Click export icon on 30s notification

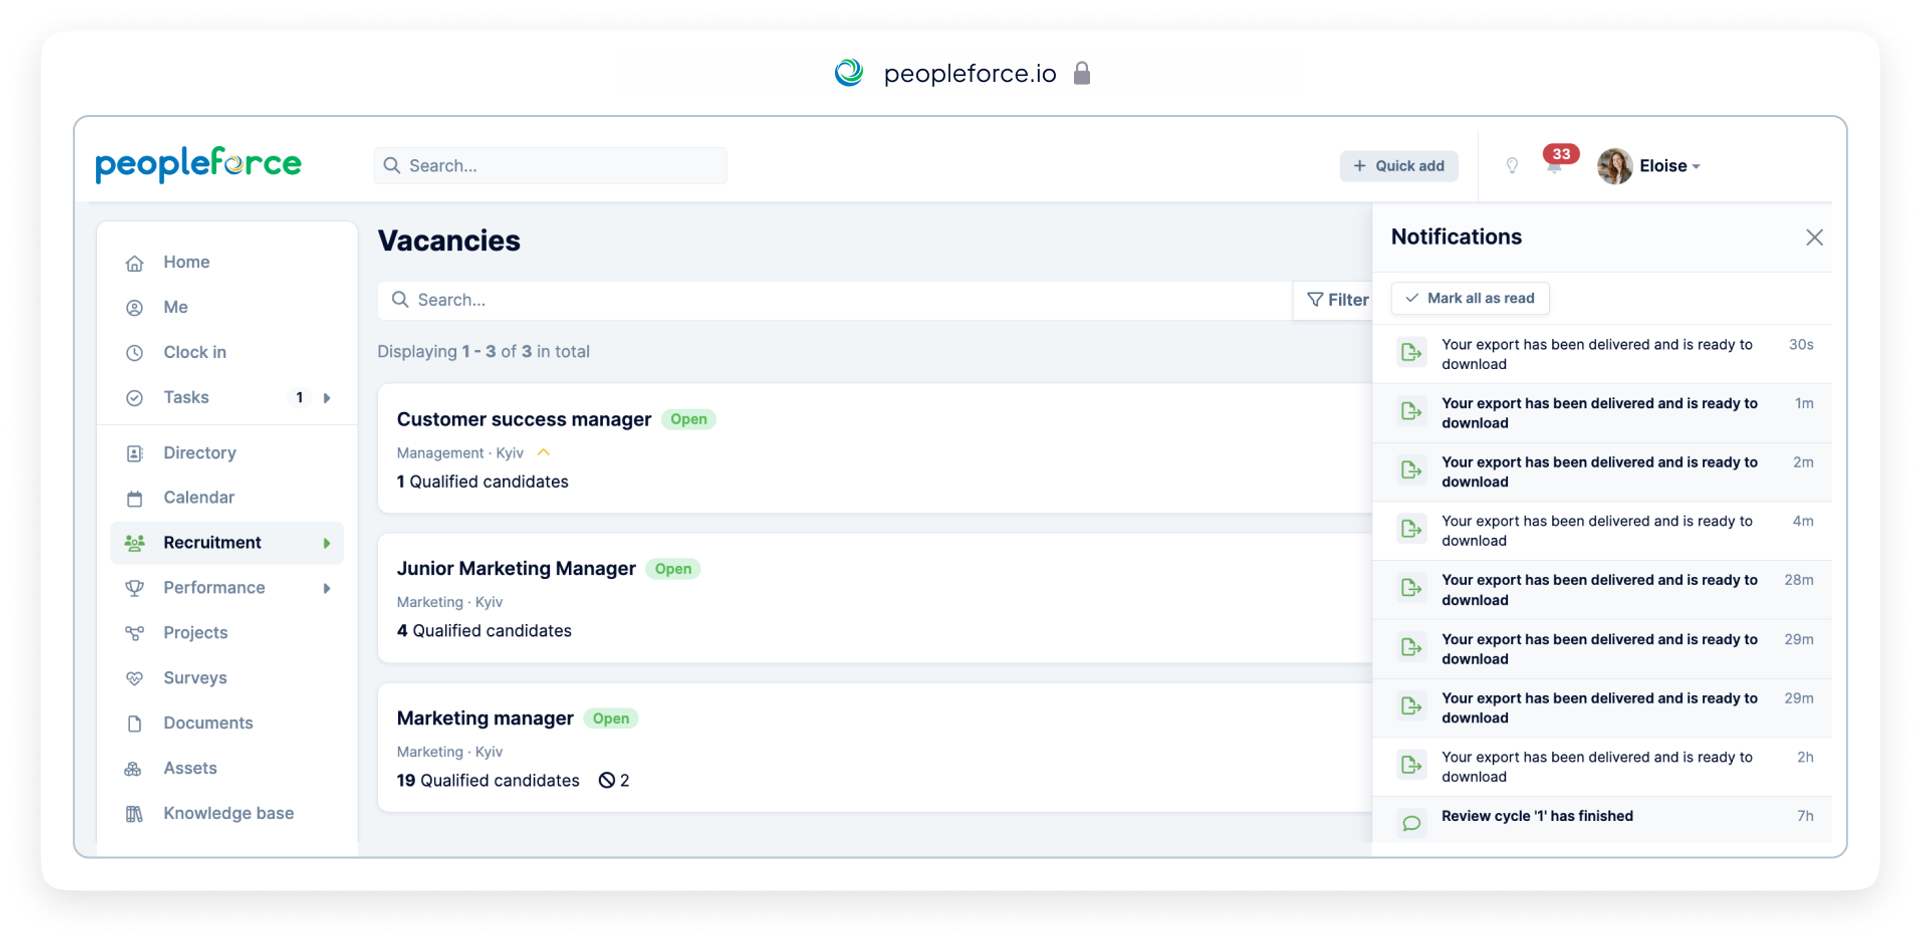coord(1411,352)
